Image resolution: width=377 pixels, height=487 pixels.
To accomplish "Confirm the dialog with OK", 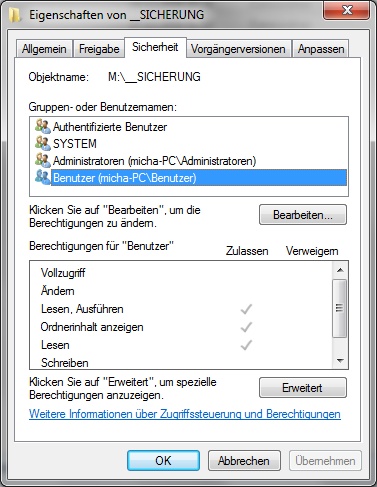I will 163,461.
